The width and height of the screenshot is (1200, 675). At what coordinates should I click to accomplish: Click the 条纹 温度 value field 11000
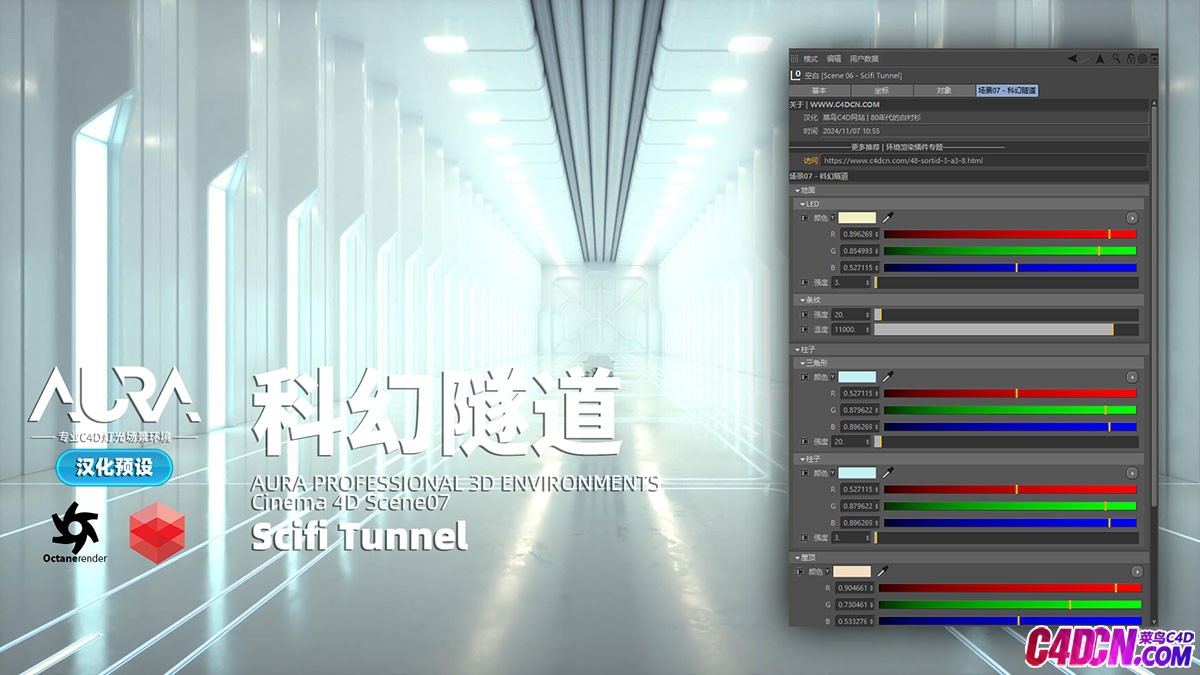(852, 329)
